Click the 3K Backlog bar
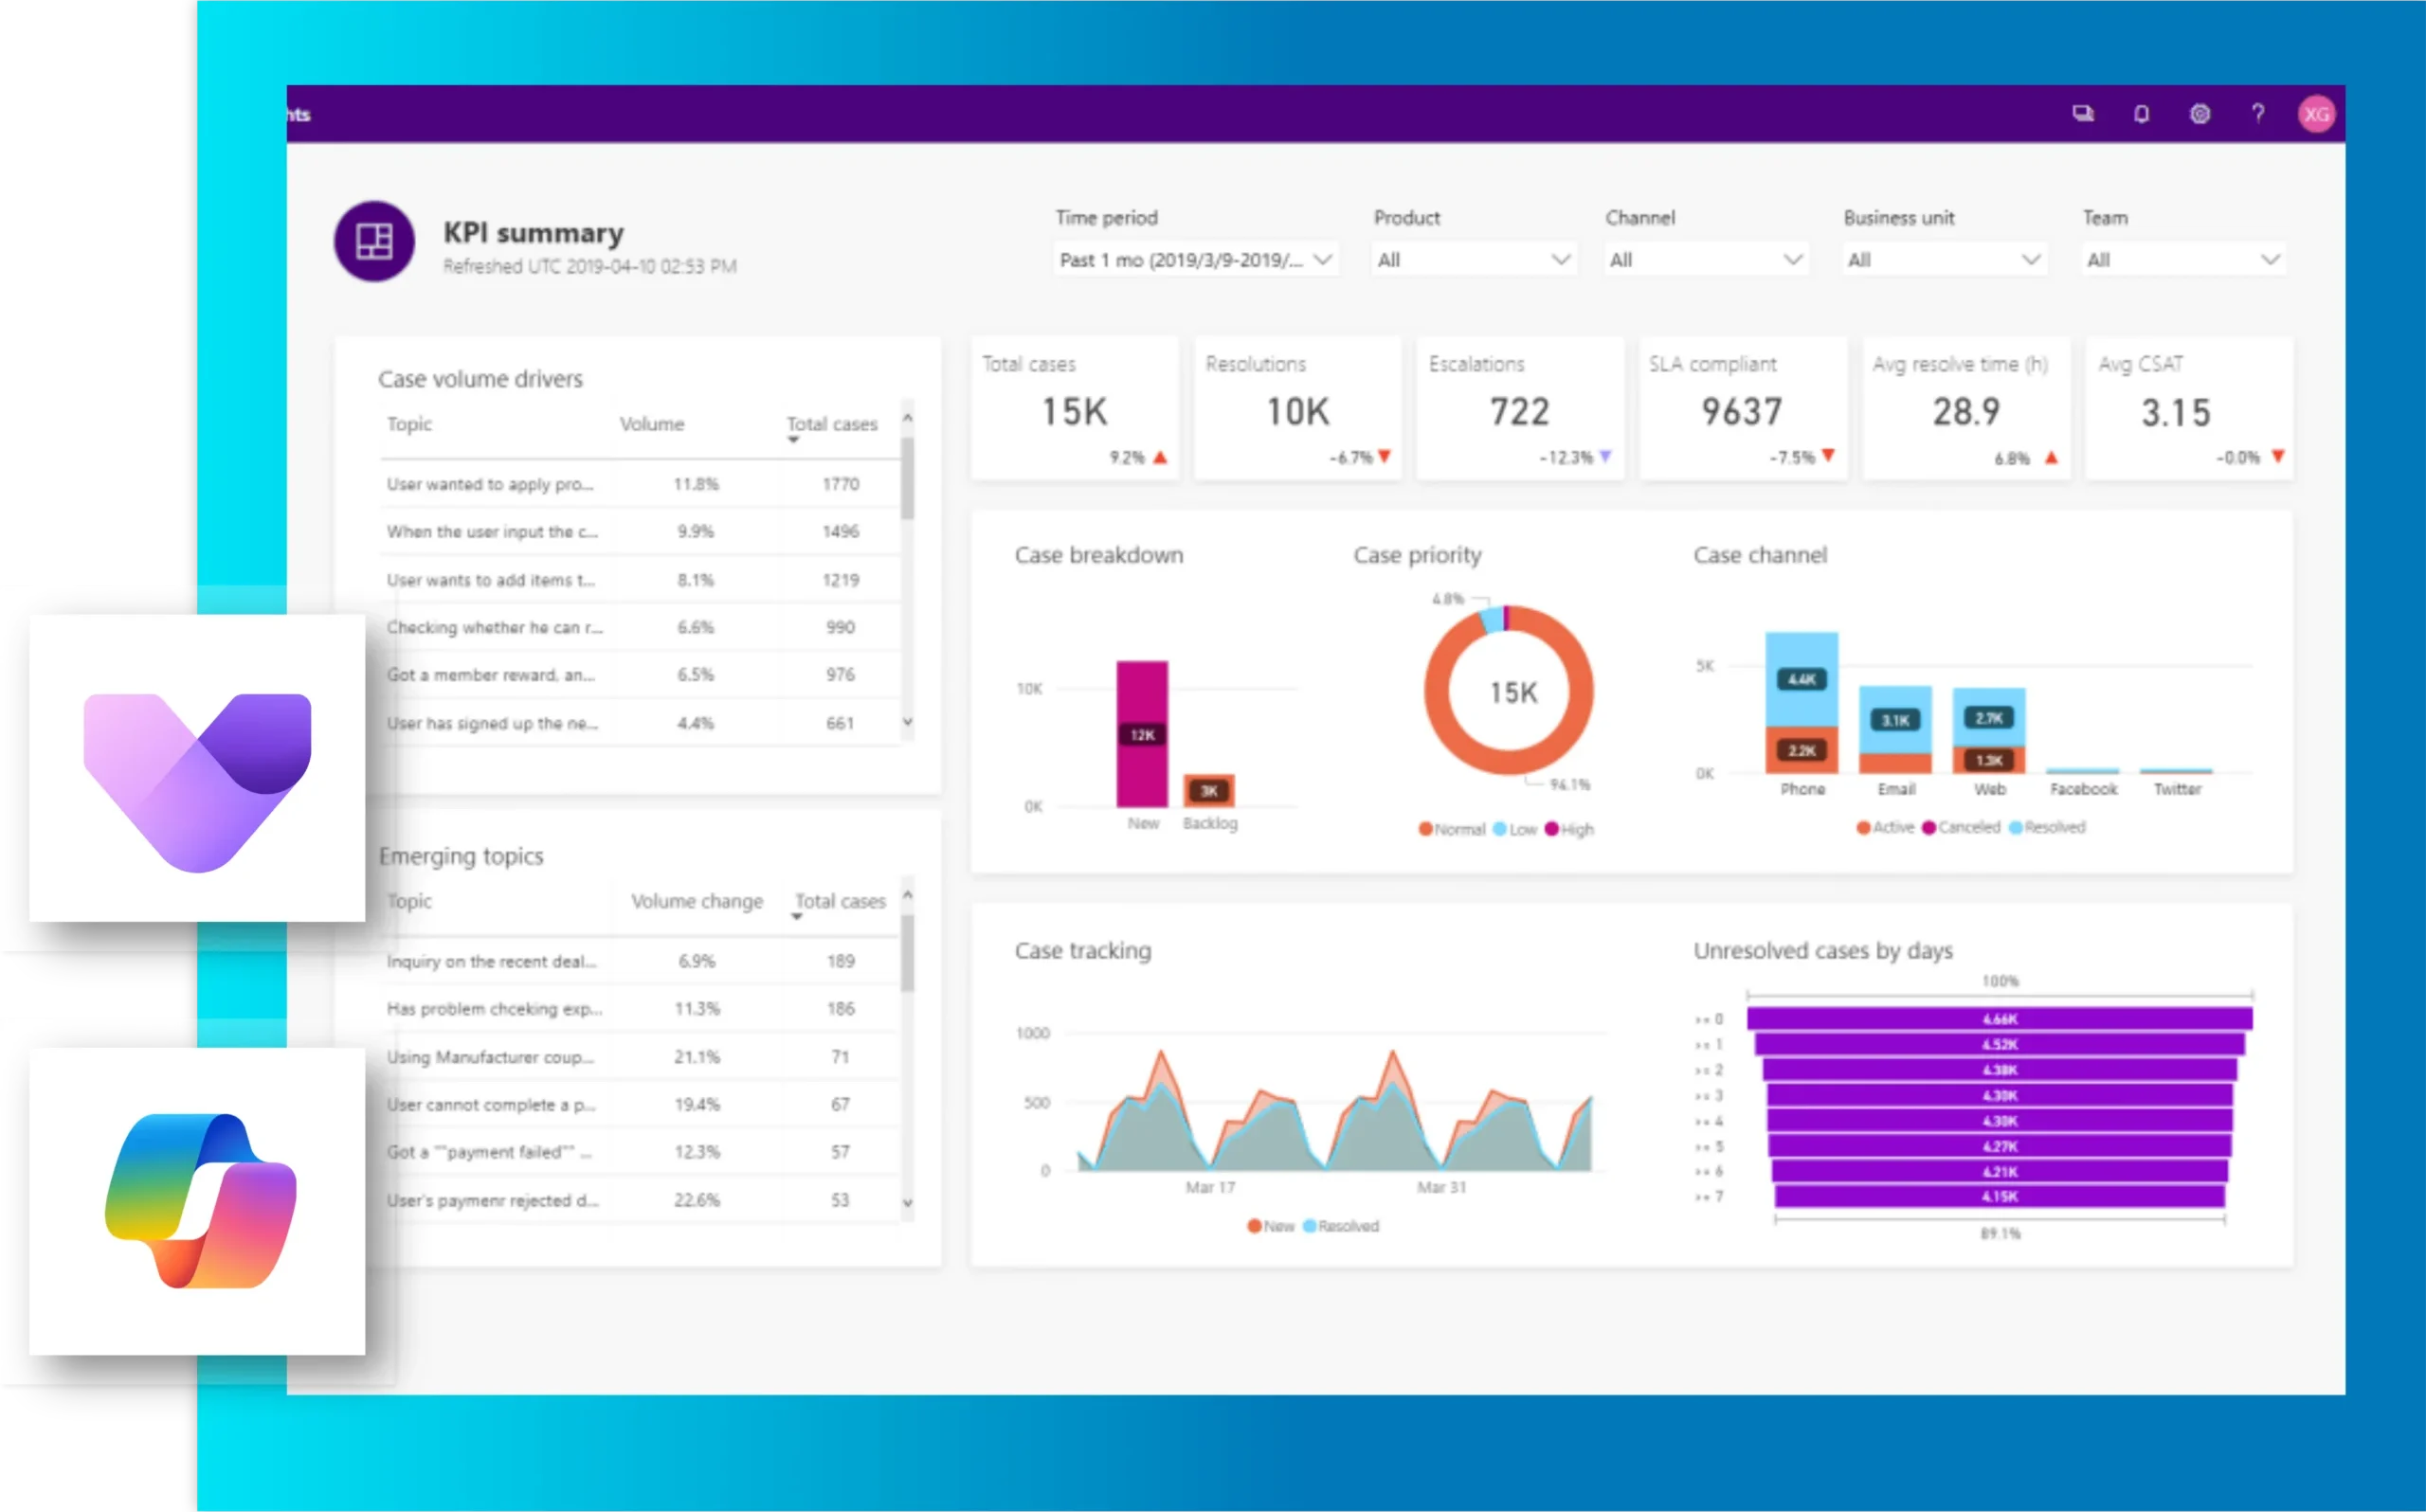 1209,791
